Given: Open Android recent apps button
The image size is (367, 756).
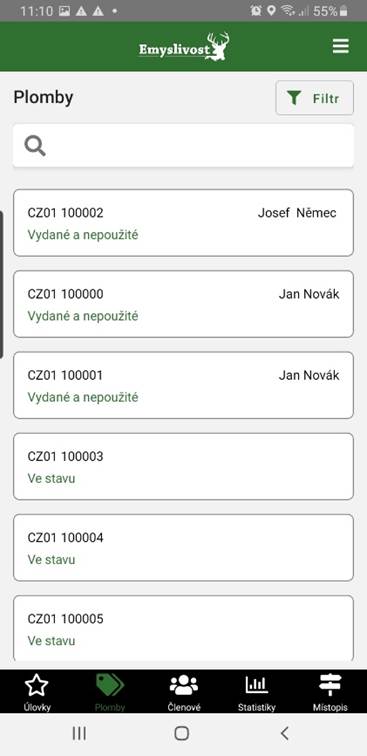Looking at the screenshot, I should click(x=79, y=733).
